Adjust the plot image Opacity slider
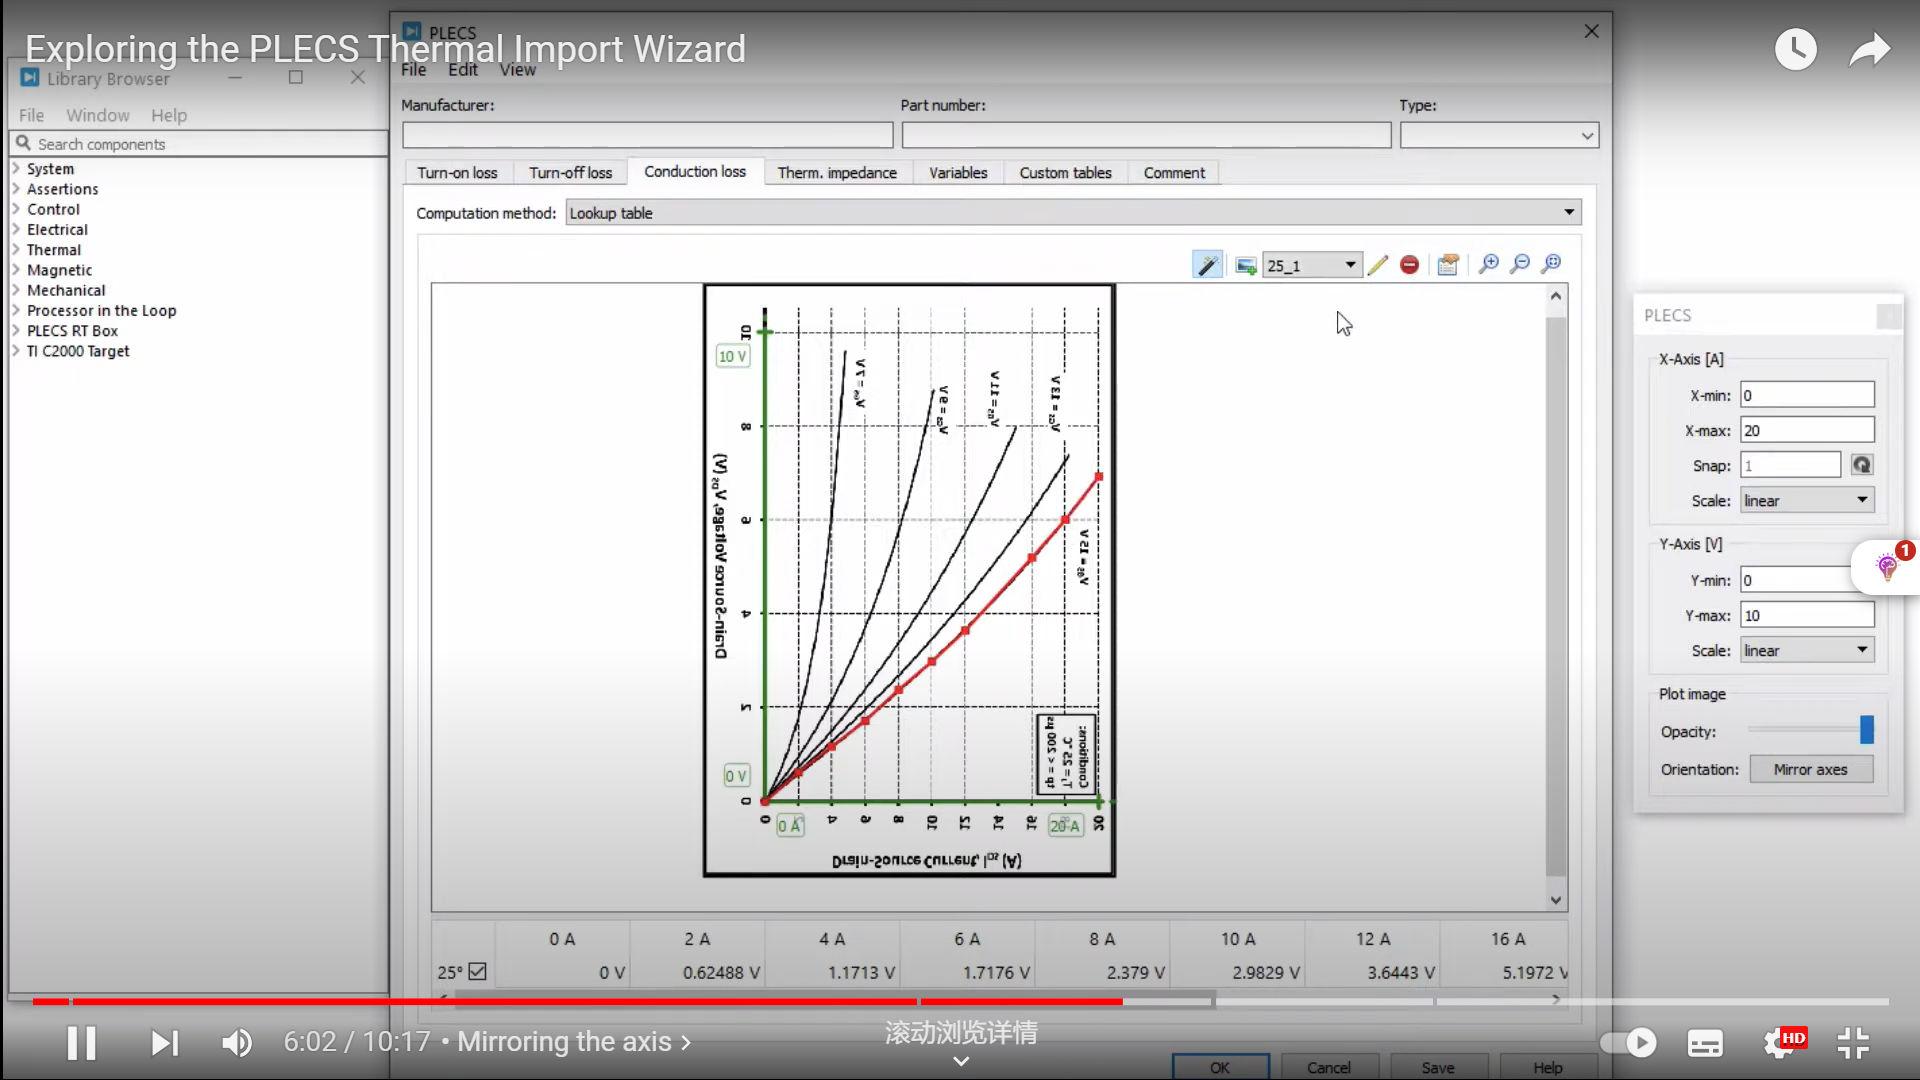This screenshot has height=1080, width=1920. coord(1865,730)
